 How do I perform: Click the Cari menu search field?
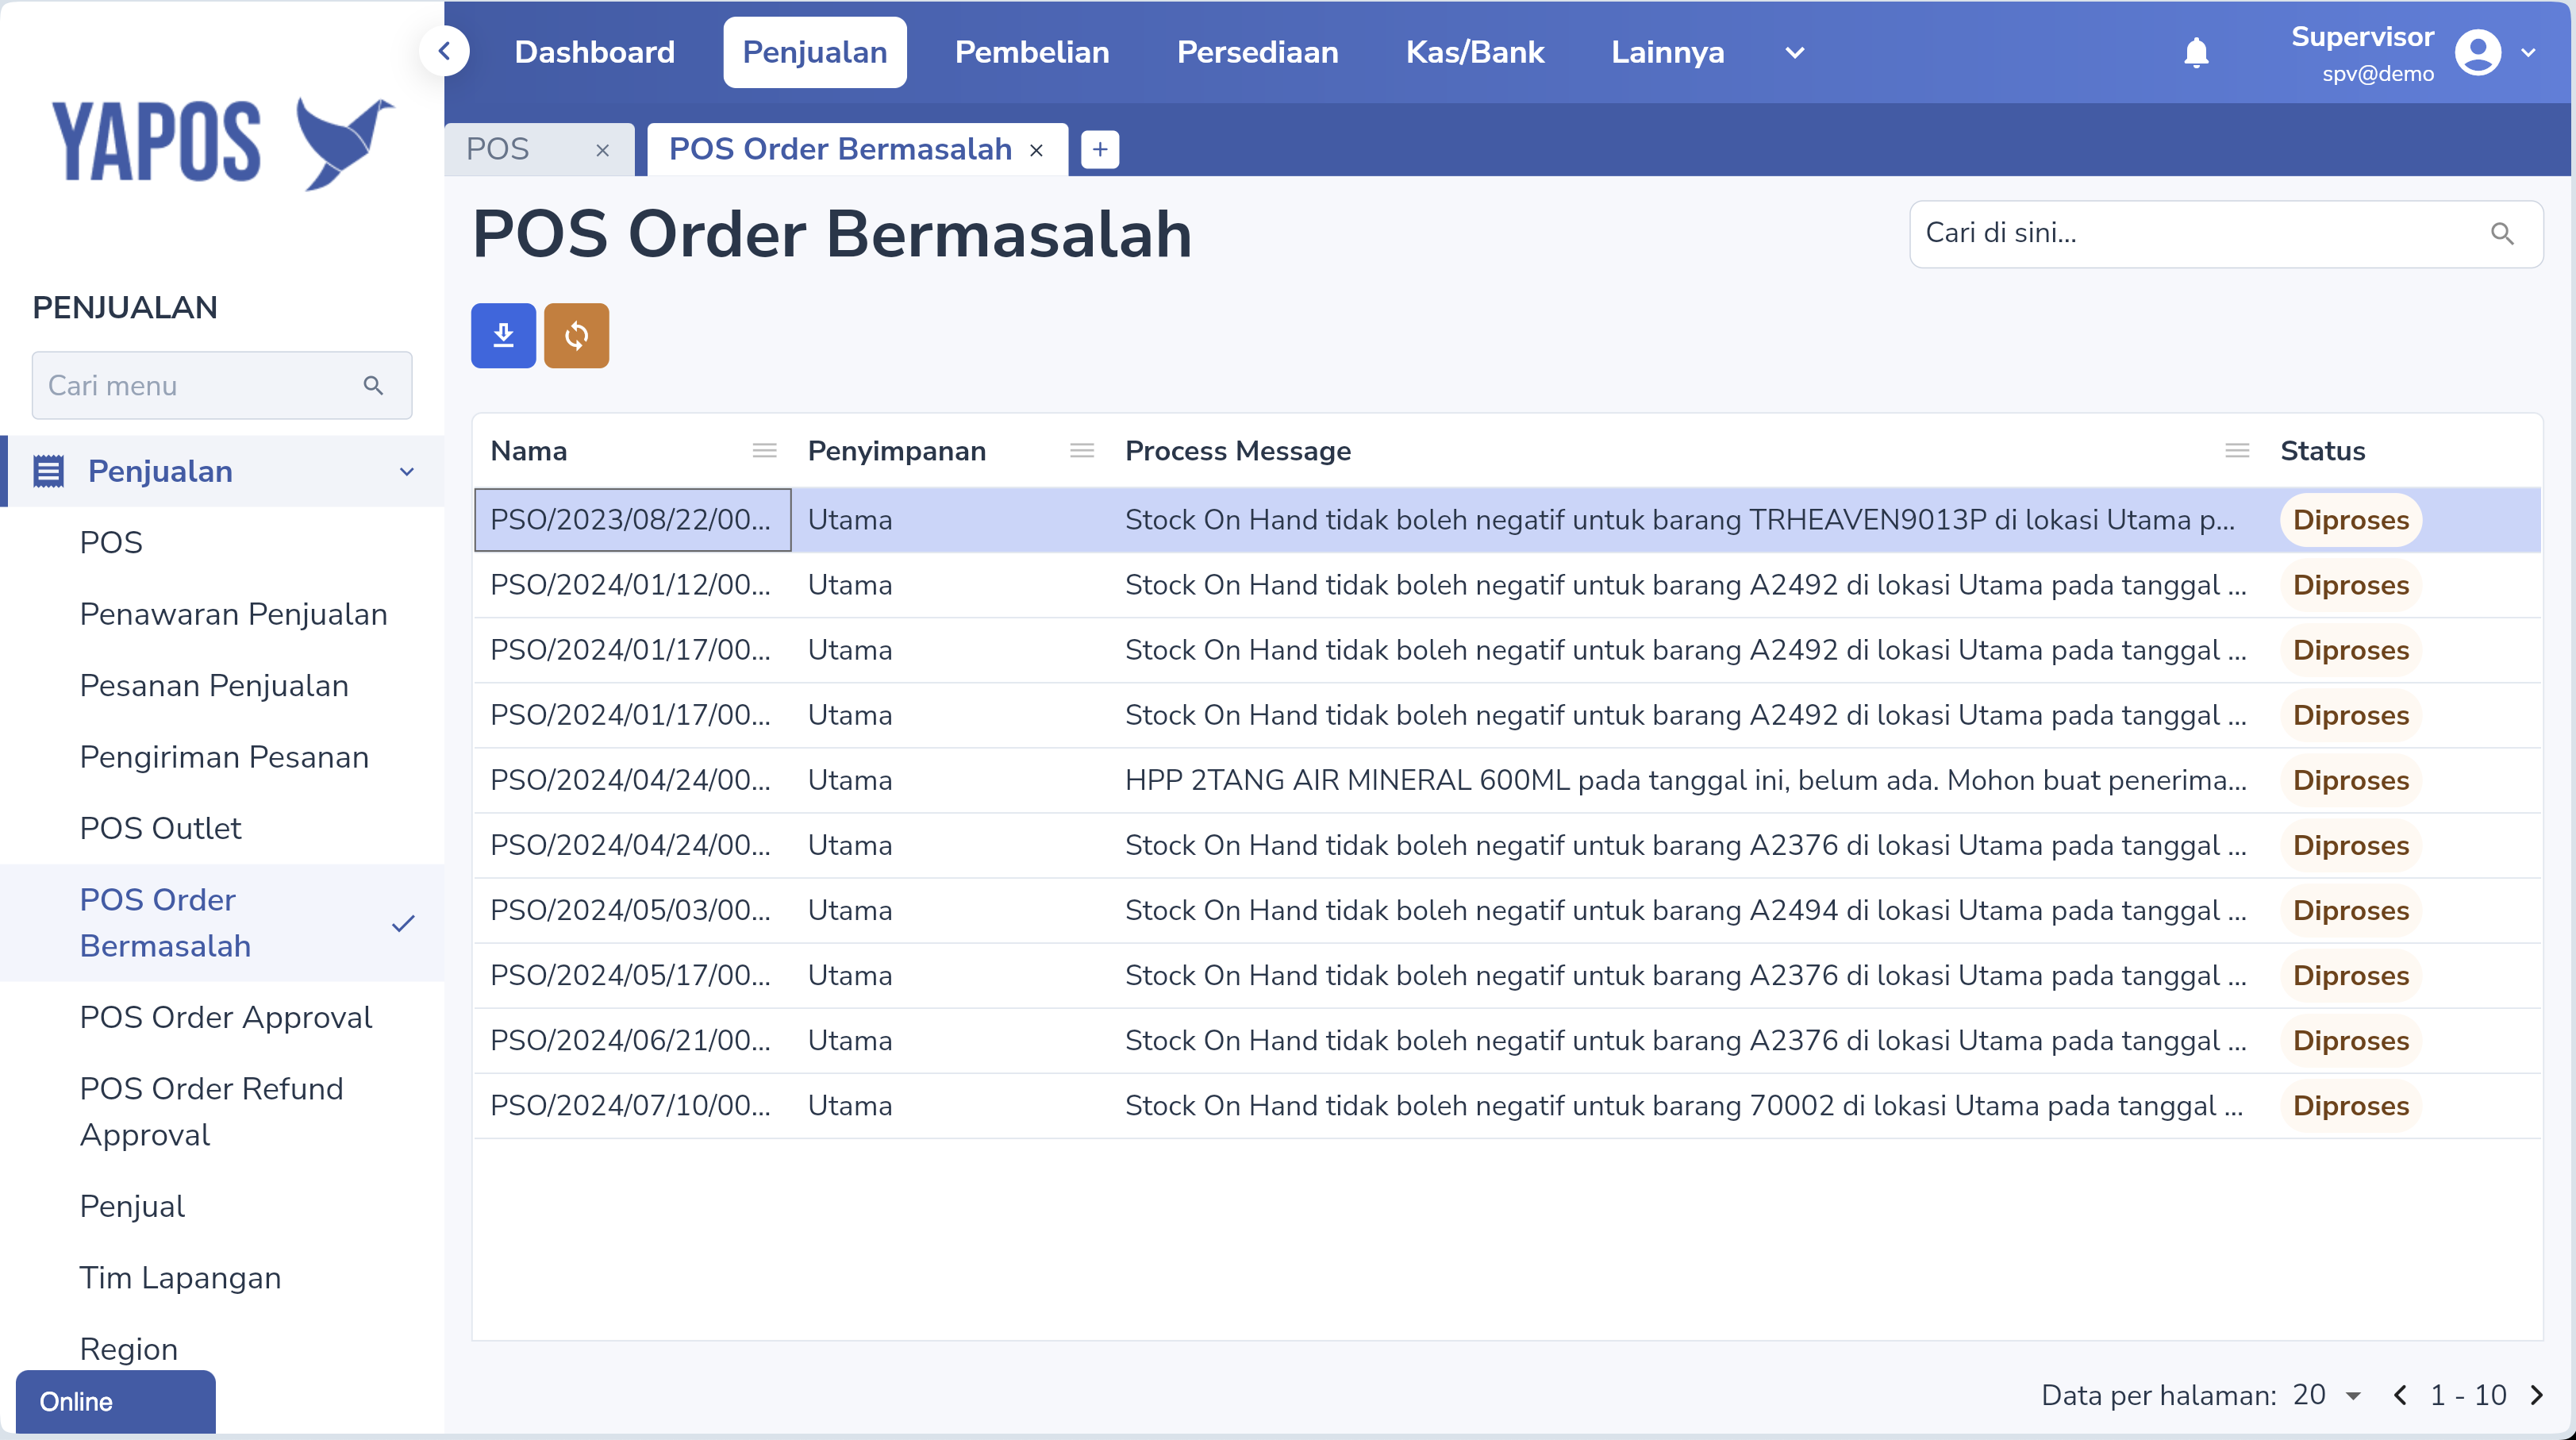tap(222, 385)
